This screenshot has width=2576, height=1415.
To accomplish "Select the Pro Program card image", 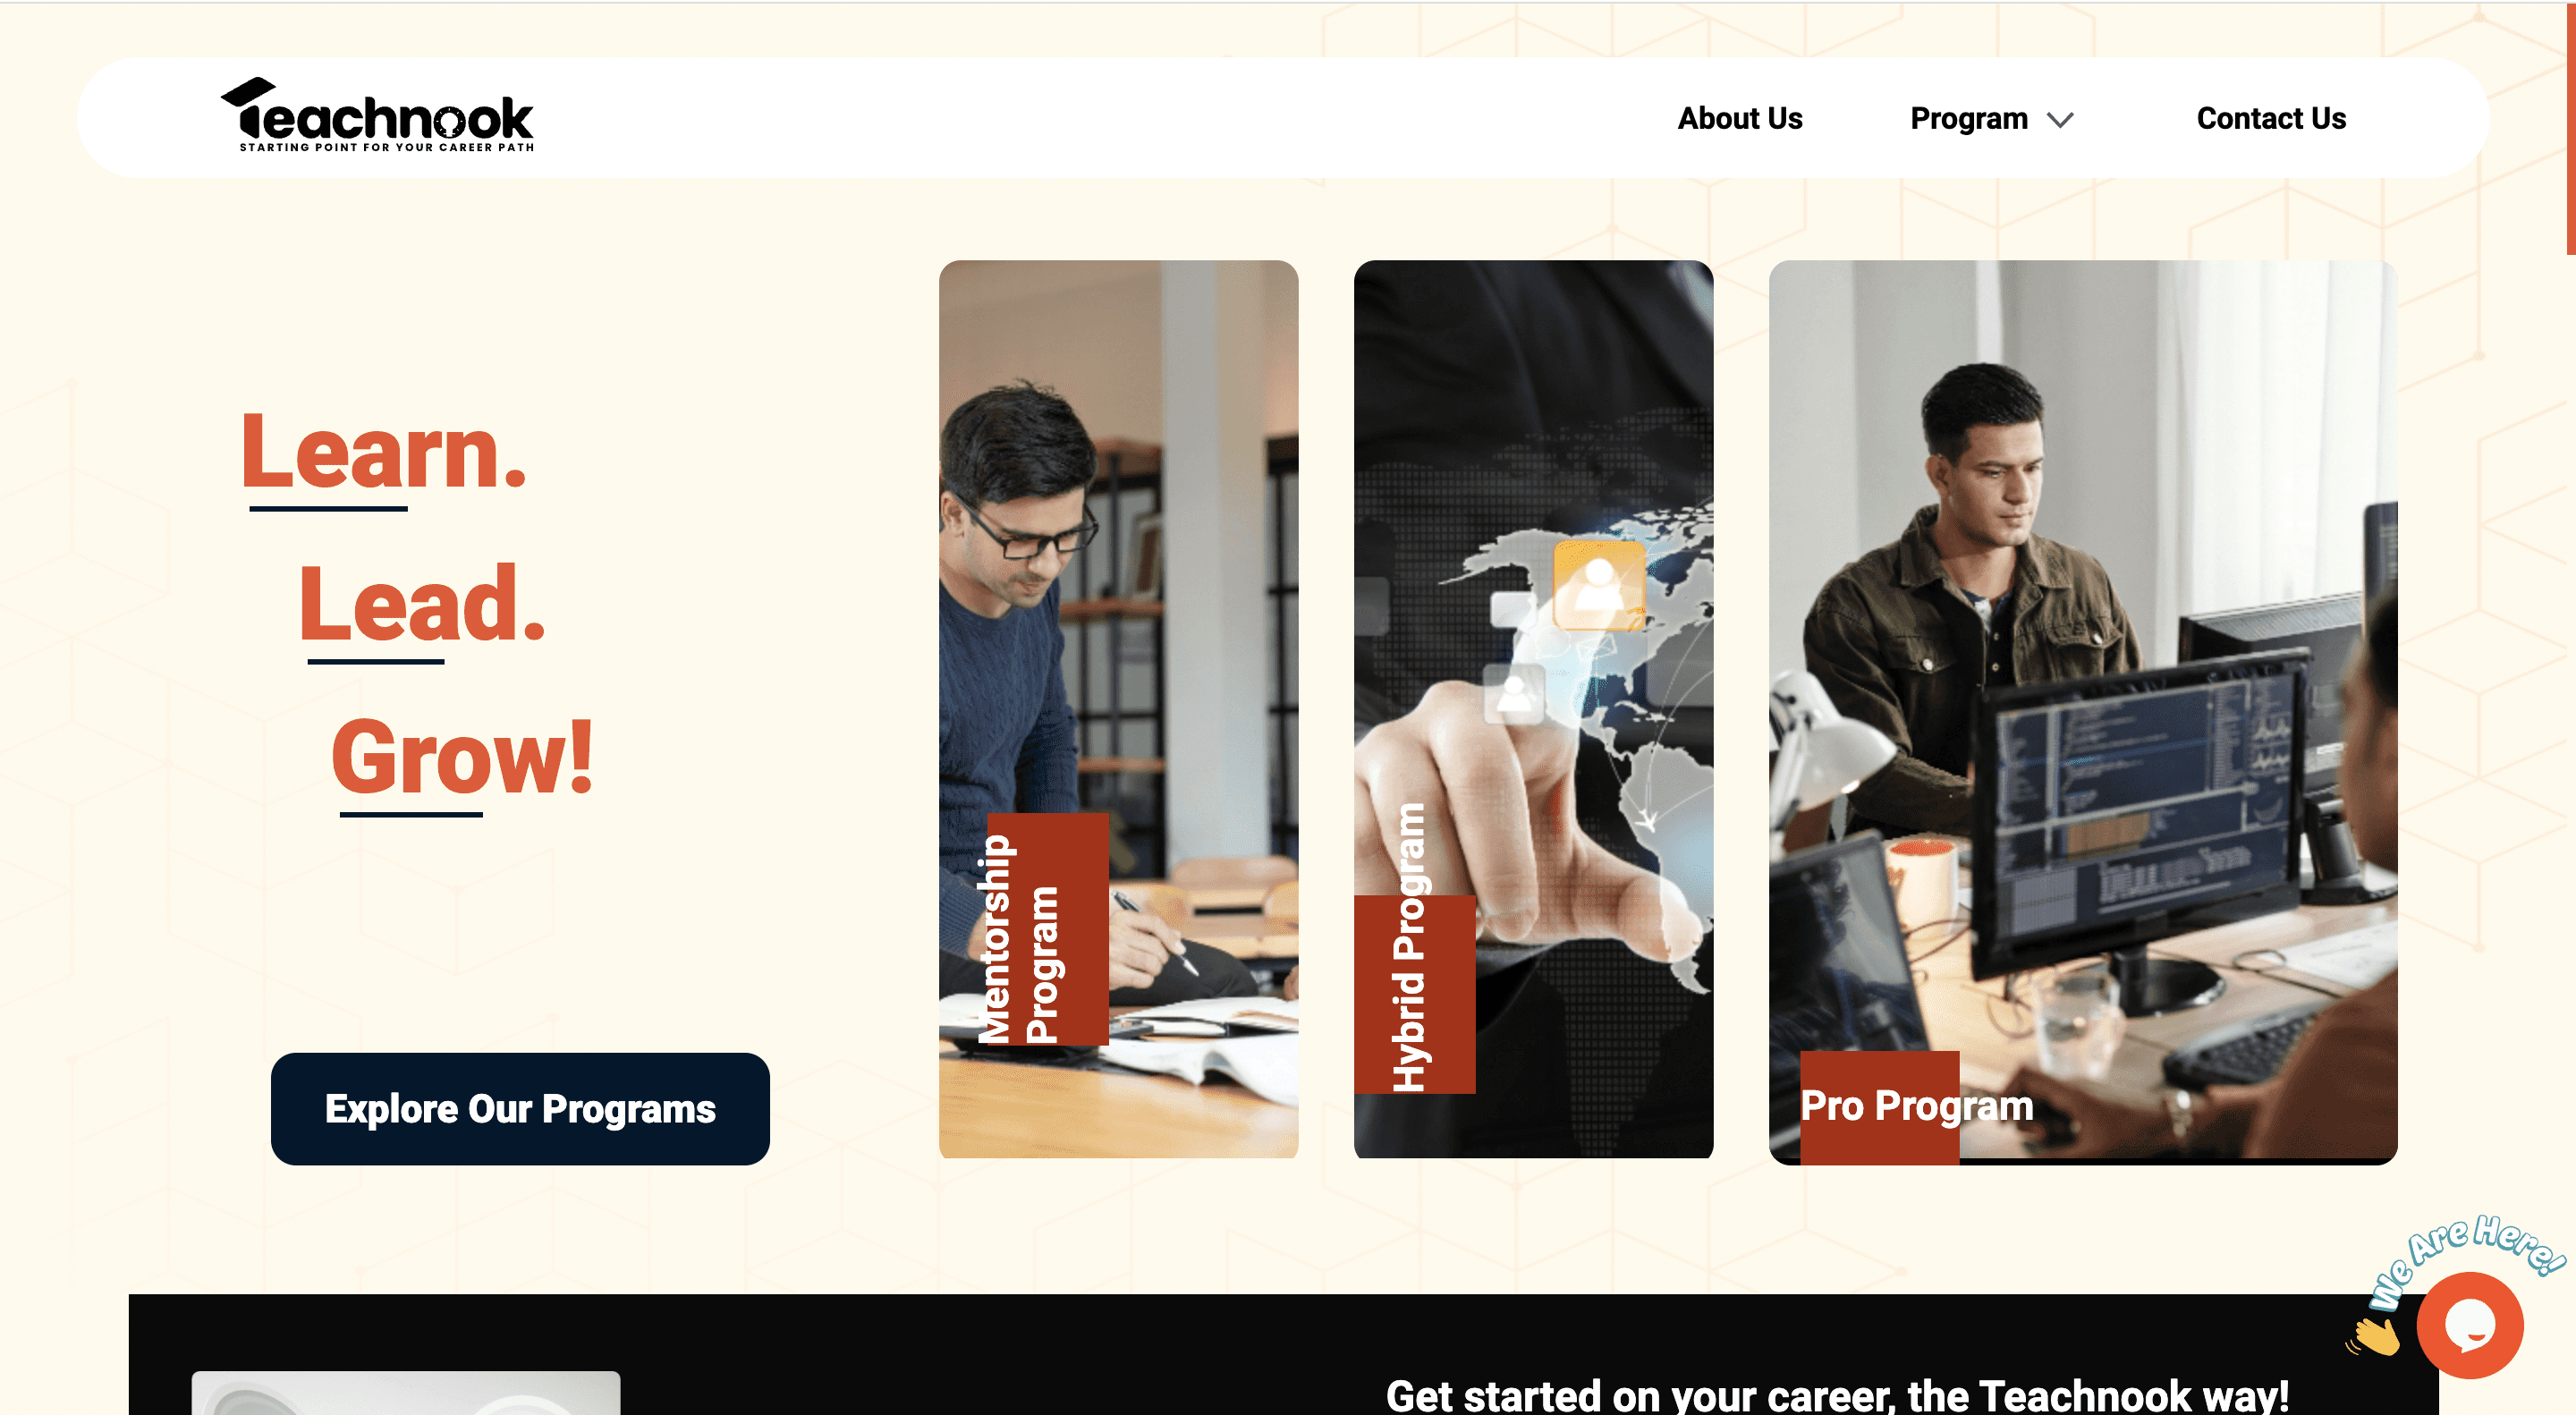I will pos(2082,712).
